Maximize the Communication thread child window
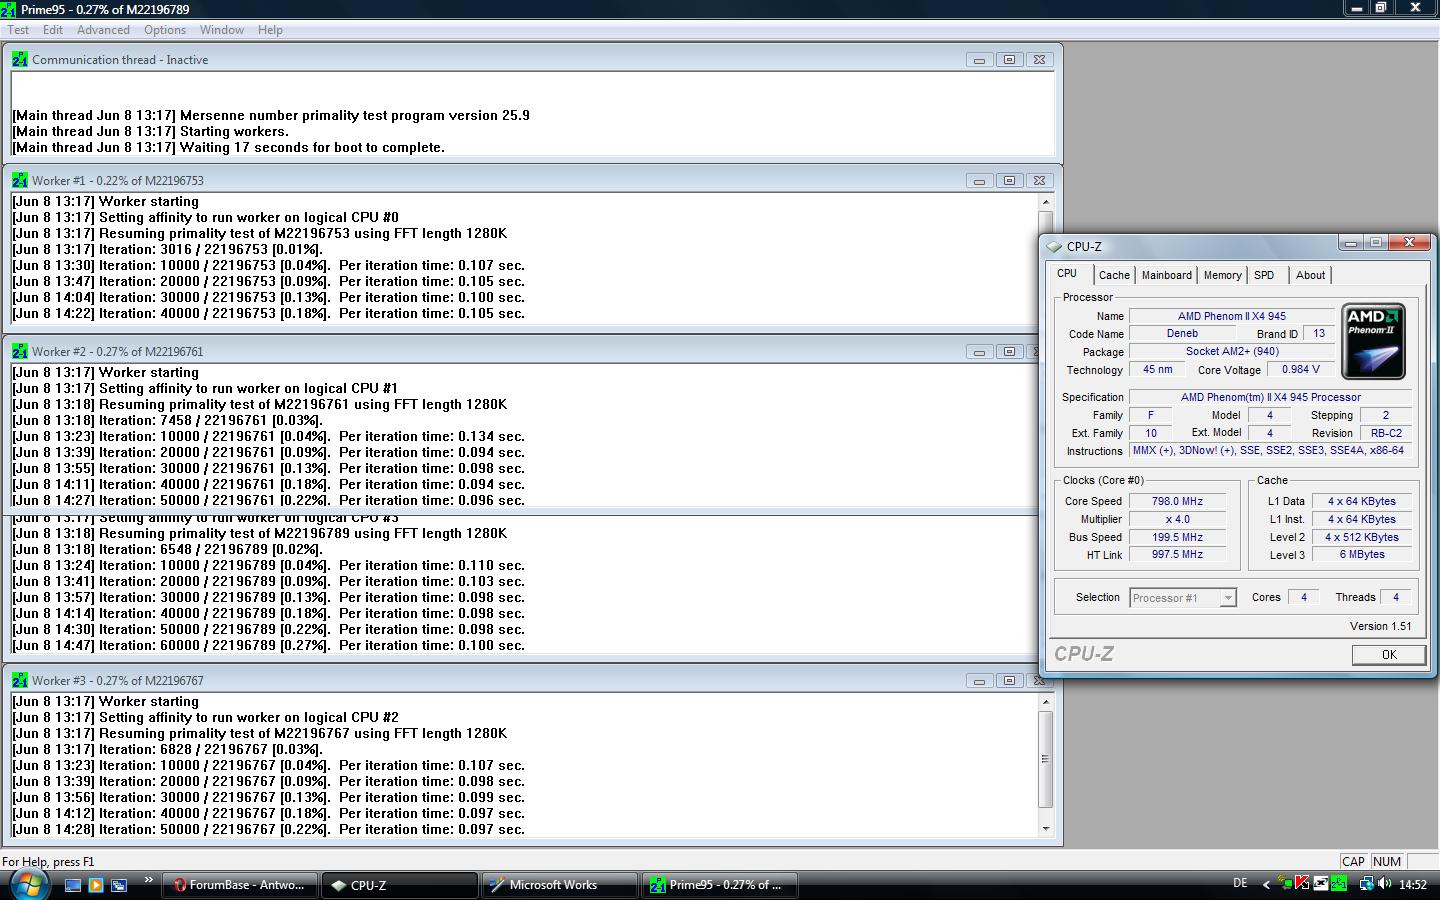This screenshot has width=1440, height=900. coord(1009,60)
